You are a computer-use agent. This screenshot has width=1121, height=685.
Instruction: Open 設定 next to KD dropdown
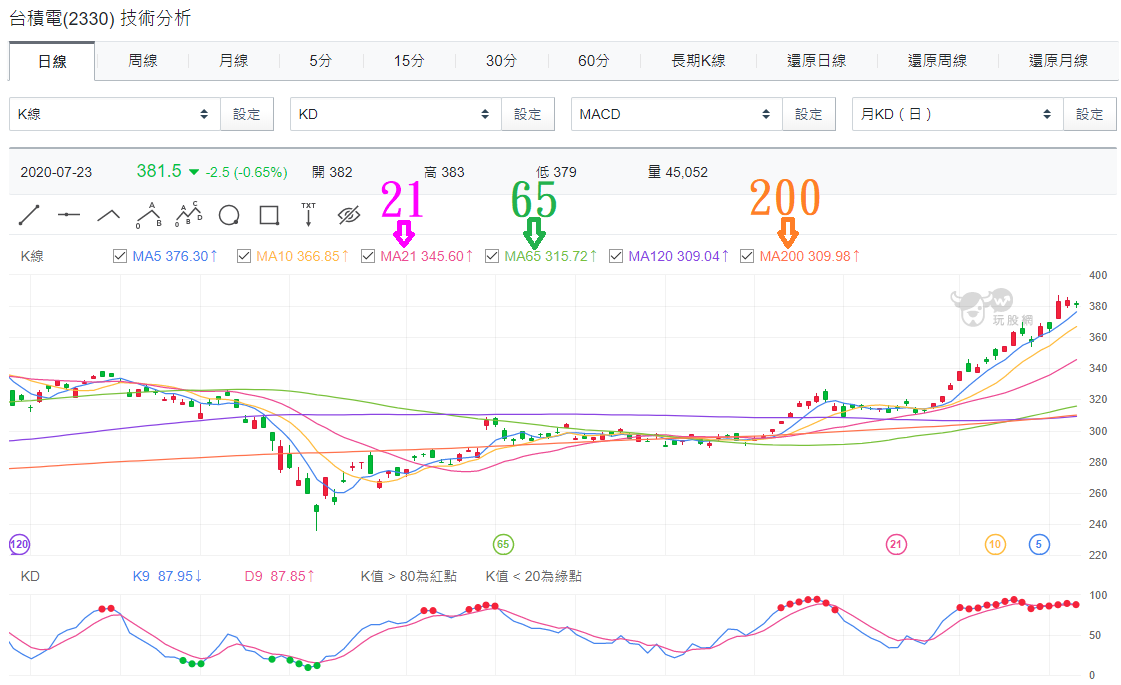528,114
